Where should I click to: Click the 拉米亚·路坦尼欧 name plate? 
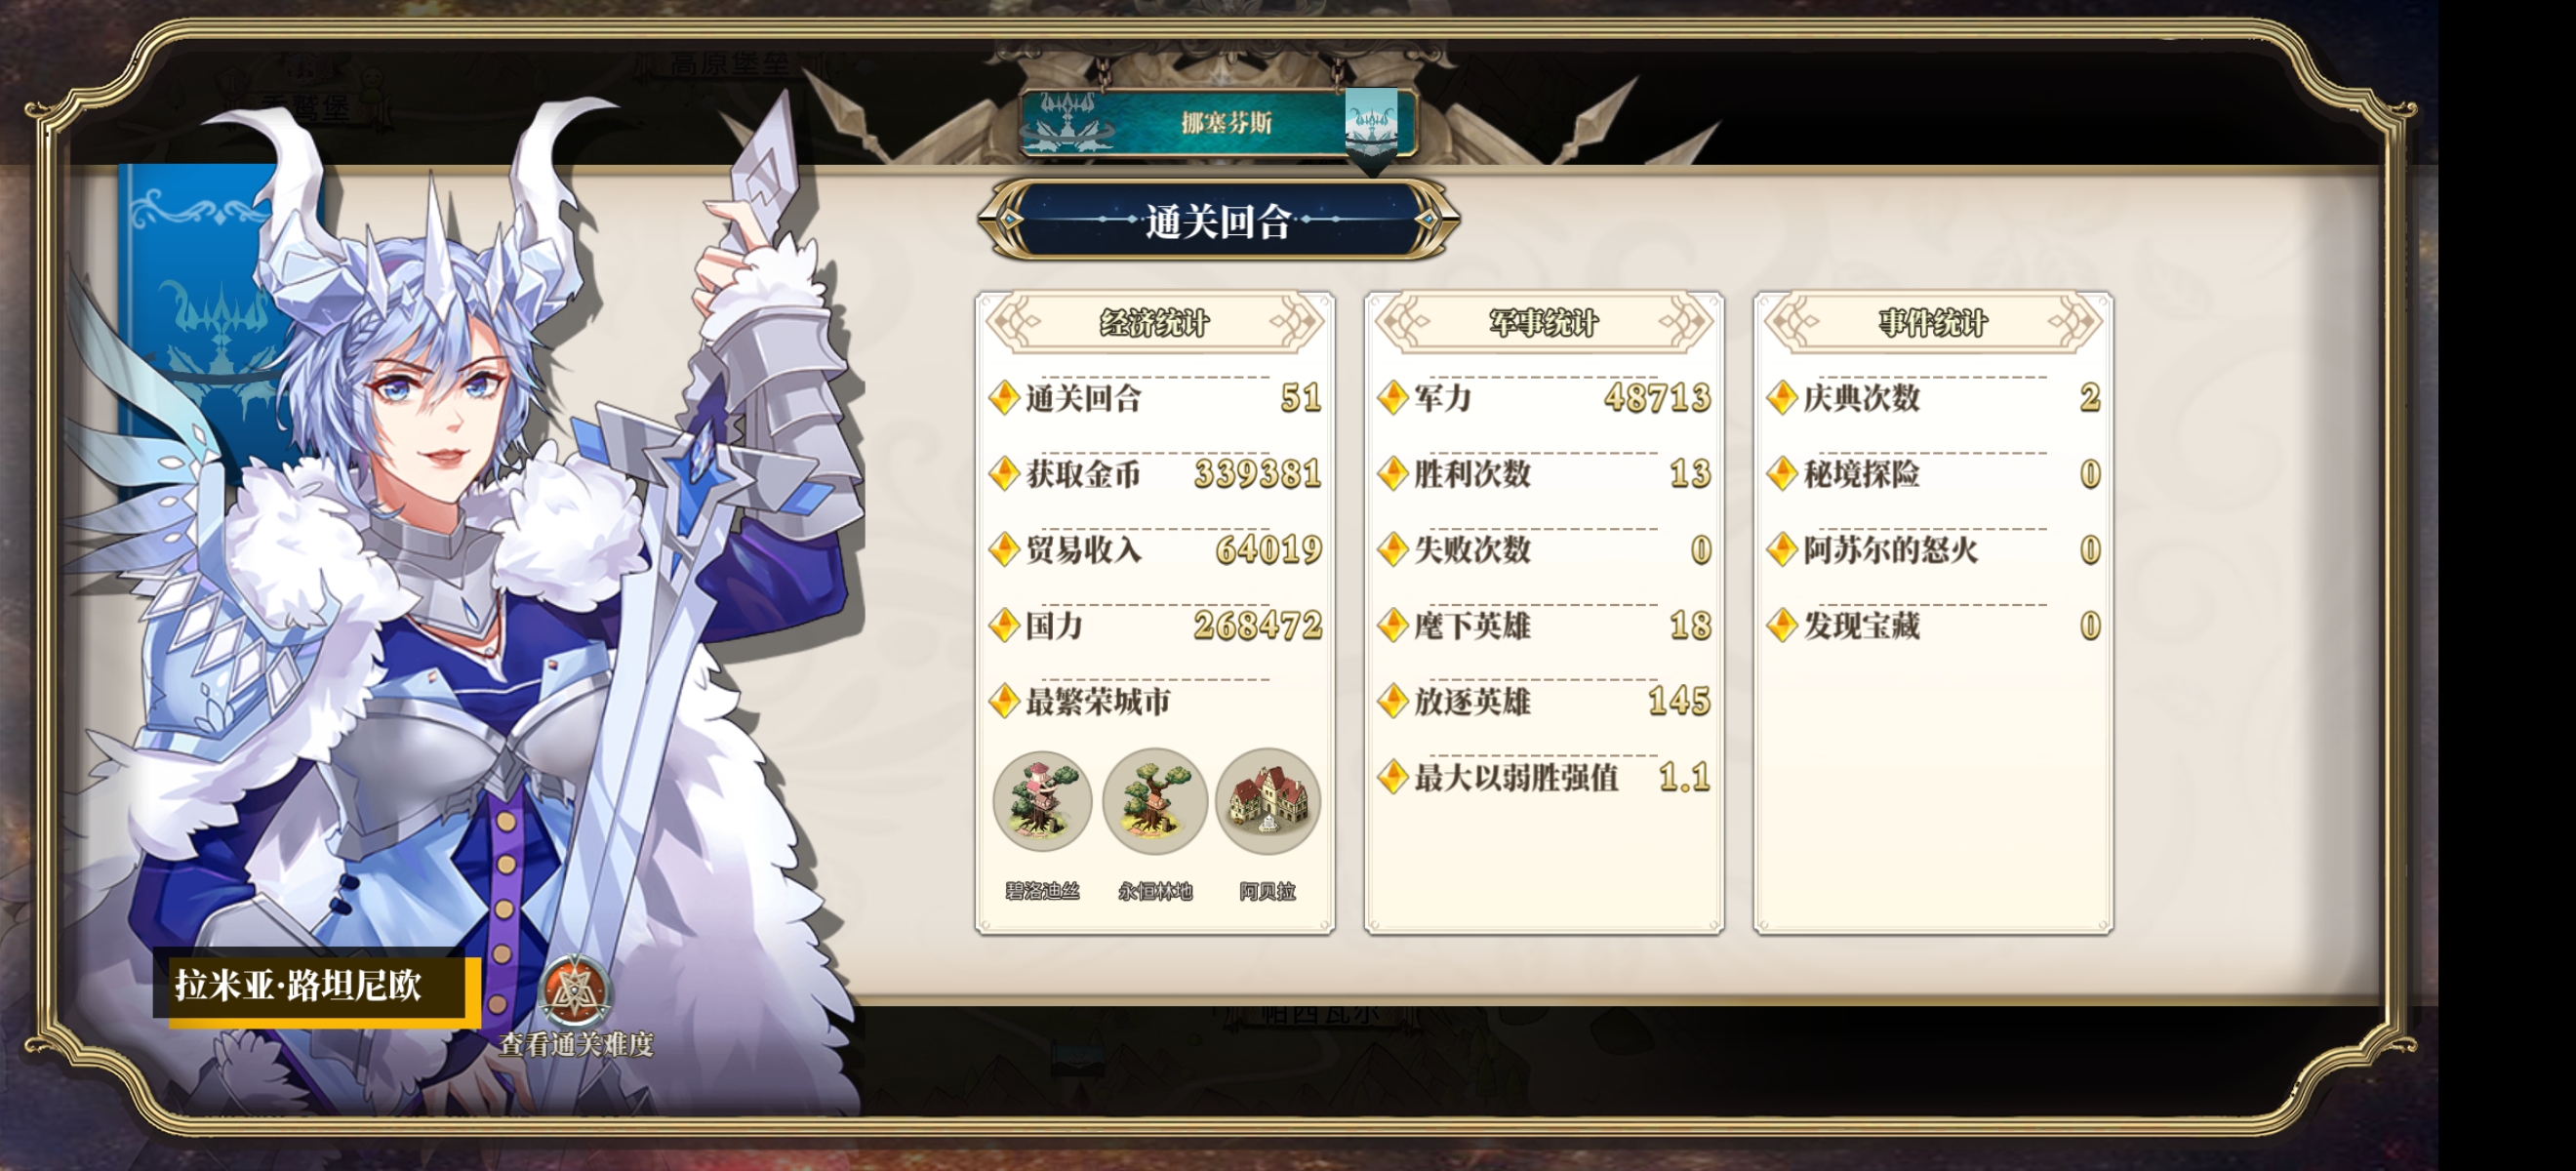coord(316,986)
